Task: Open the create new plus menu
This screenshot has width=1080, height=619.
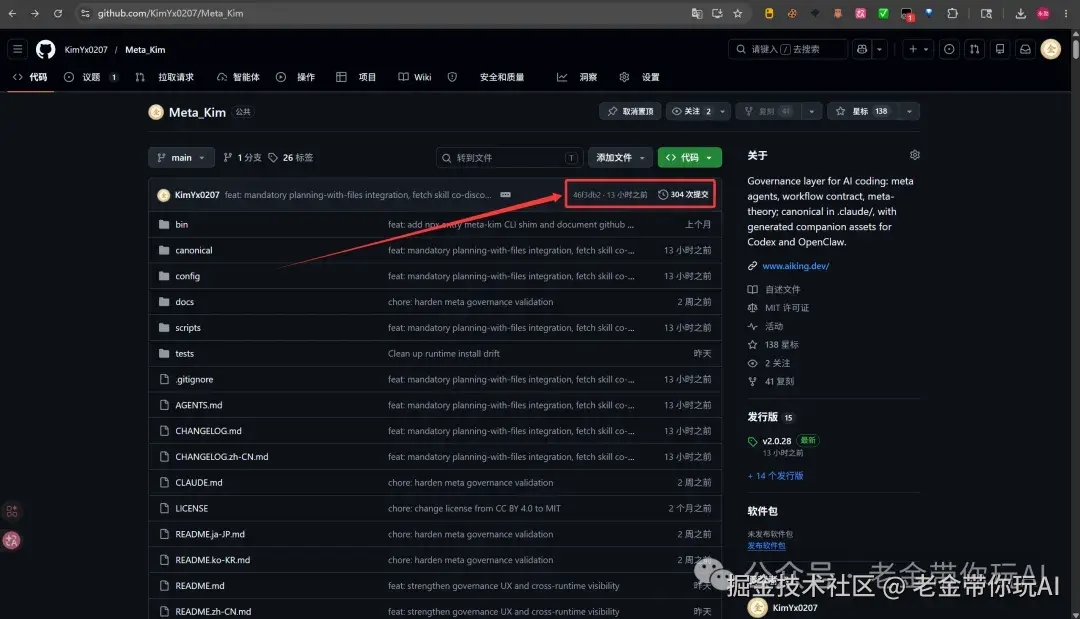Action: coord(918,49)
